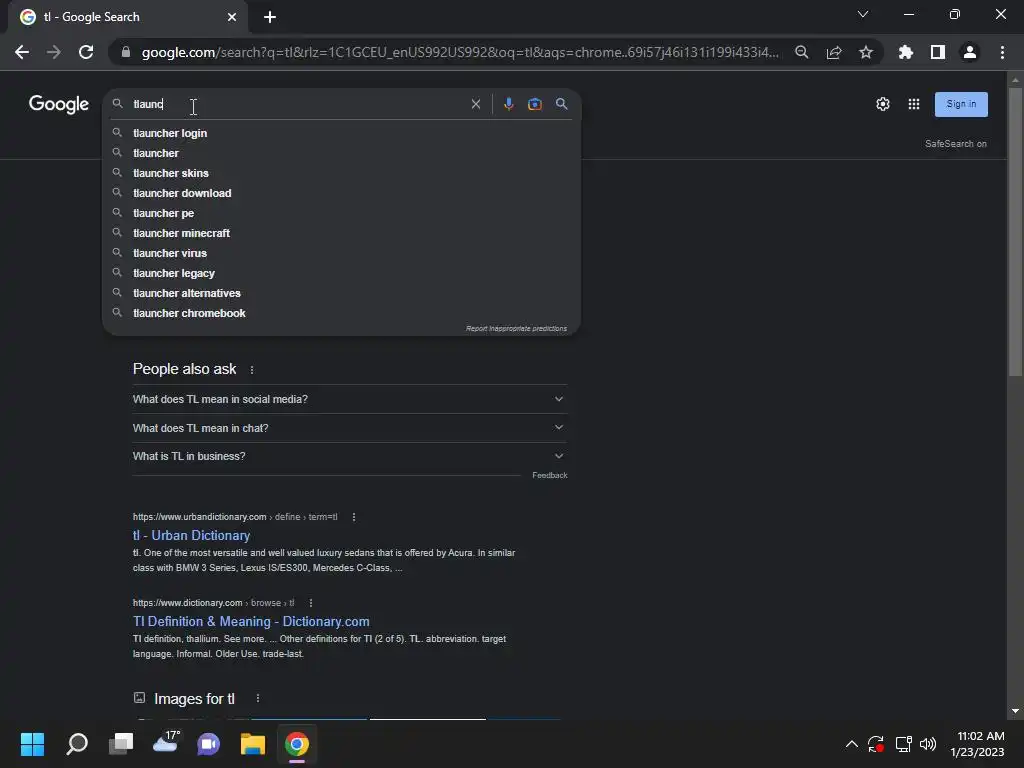Click the address bar zoom magnifier icon
The image size is (1024, 768).
pyautogui.click(x=801, y=52)
